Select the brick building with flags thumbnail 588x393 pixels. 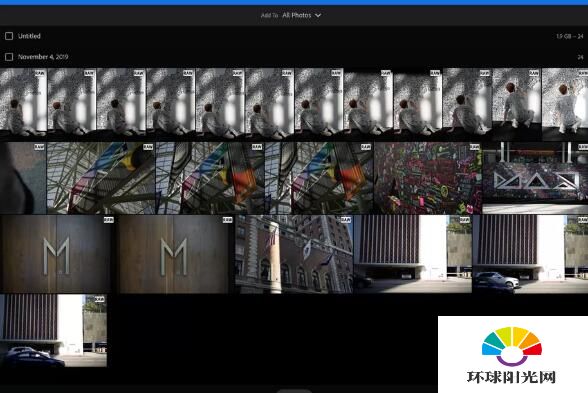pyautogui.click(x=294, y=254)
